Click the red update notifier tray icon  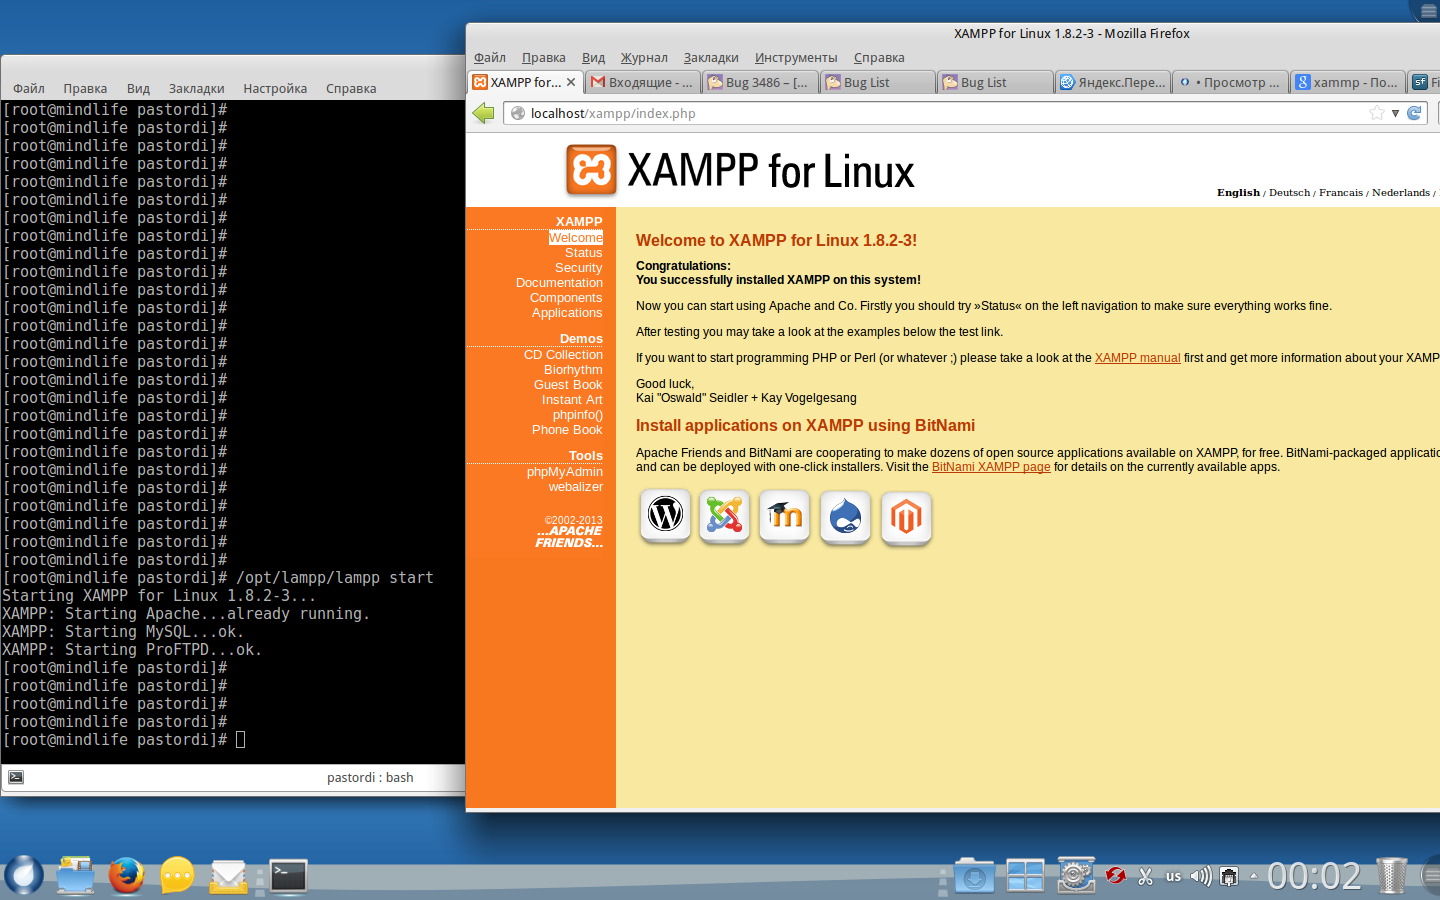[x=1116, y=876]
